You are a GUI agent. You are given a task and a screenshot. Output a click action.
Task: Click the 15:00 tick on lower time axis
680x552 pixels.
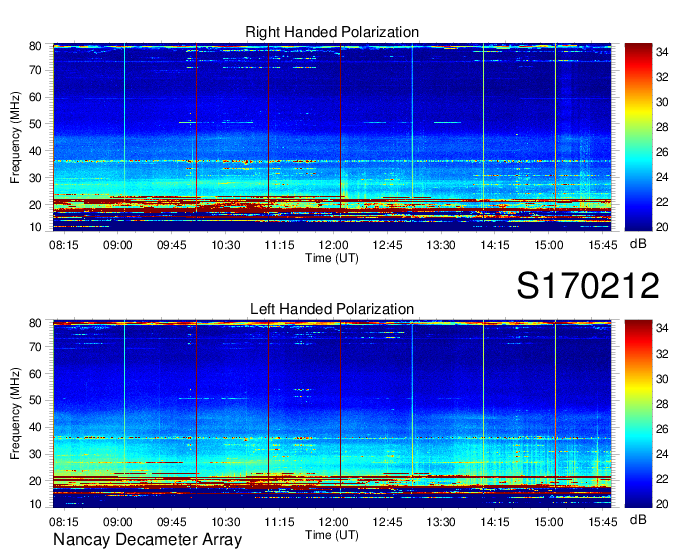click(549, 522)
